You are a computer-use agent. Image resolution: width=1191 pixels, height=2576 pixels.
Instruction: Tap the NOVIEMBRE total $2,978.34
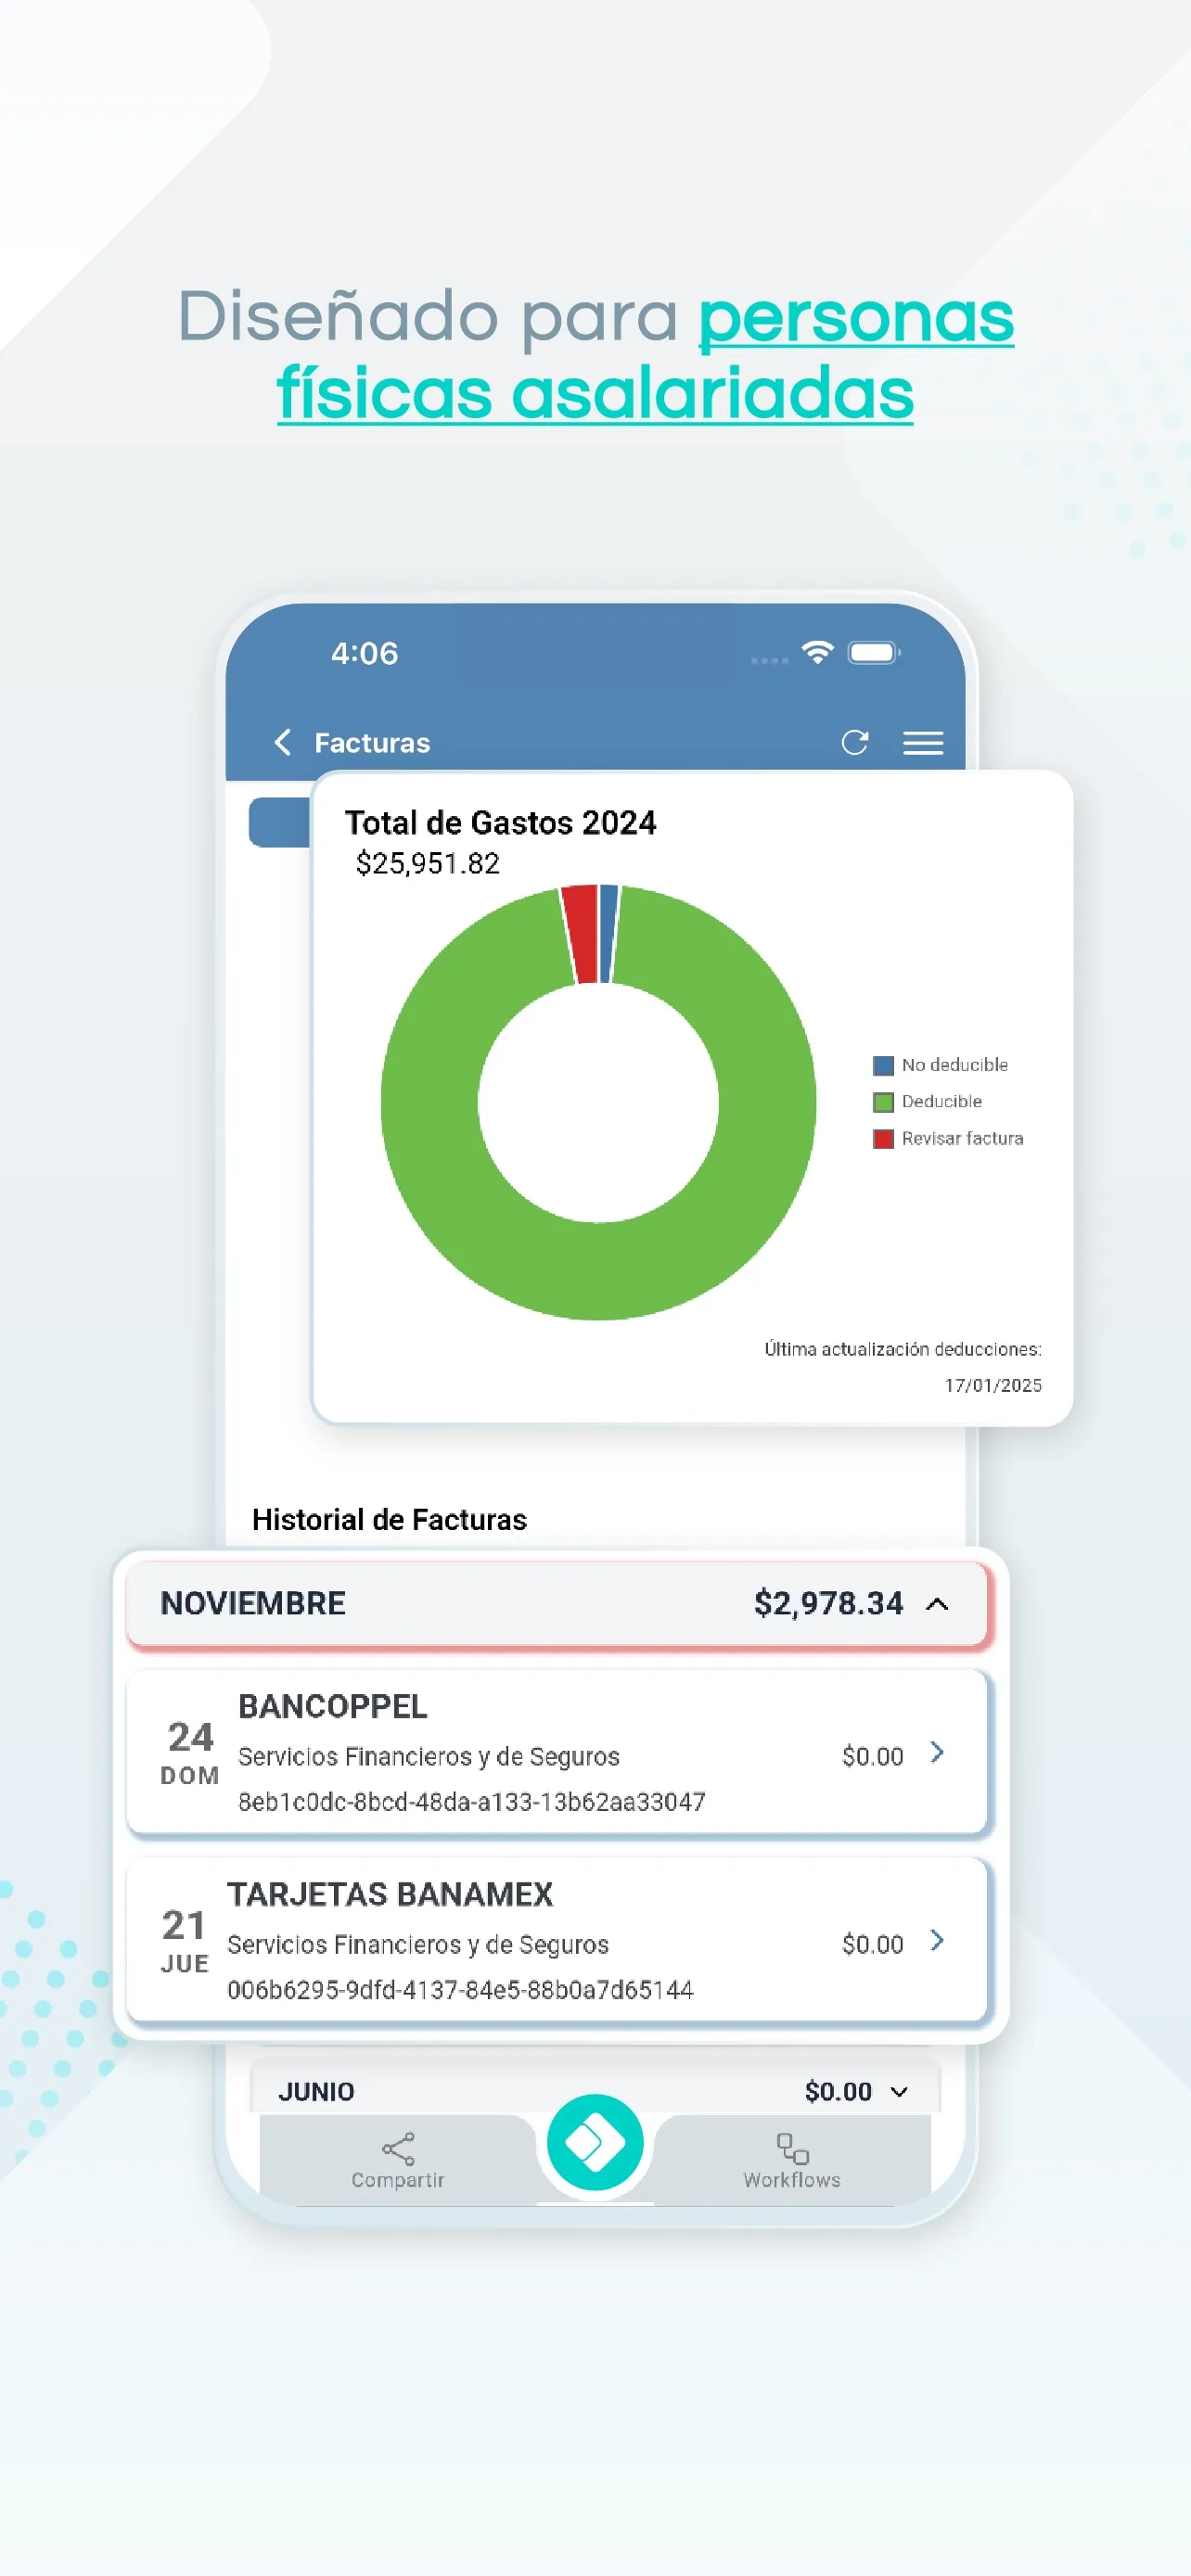(829, 1603)
